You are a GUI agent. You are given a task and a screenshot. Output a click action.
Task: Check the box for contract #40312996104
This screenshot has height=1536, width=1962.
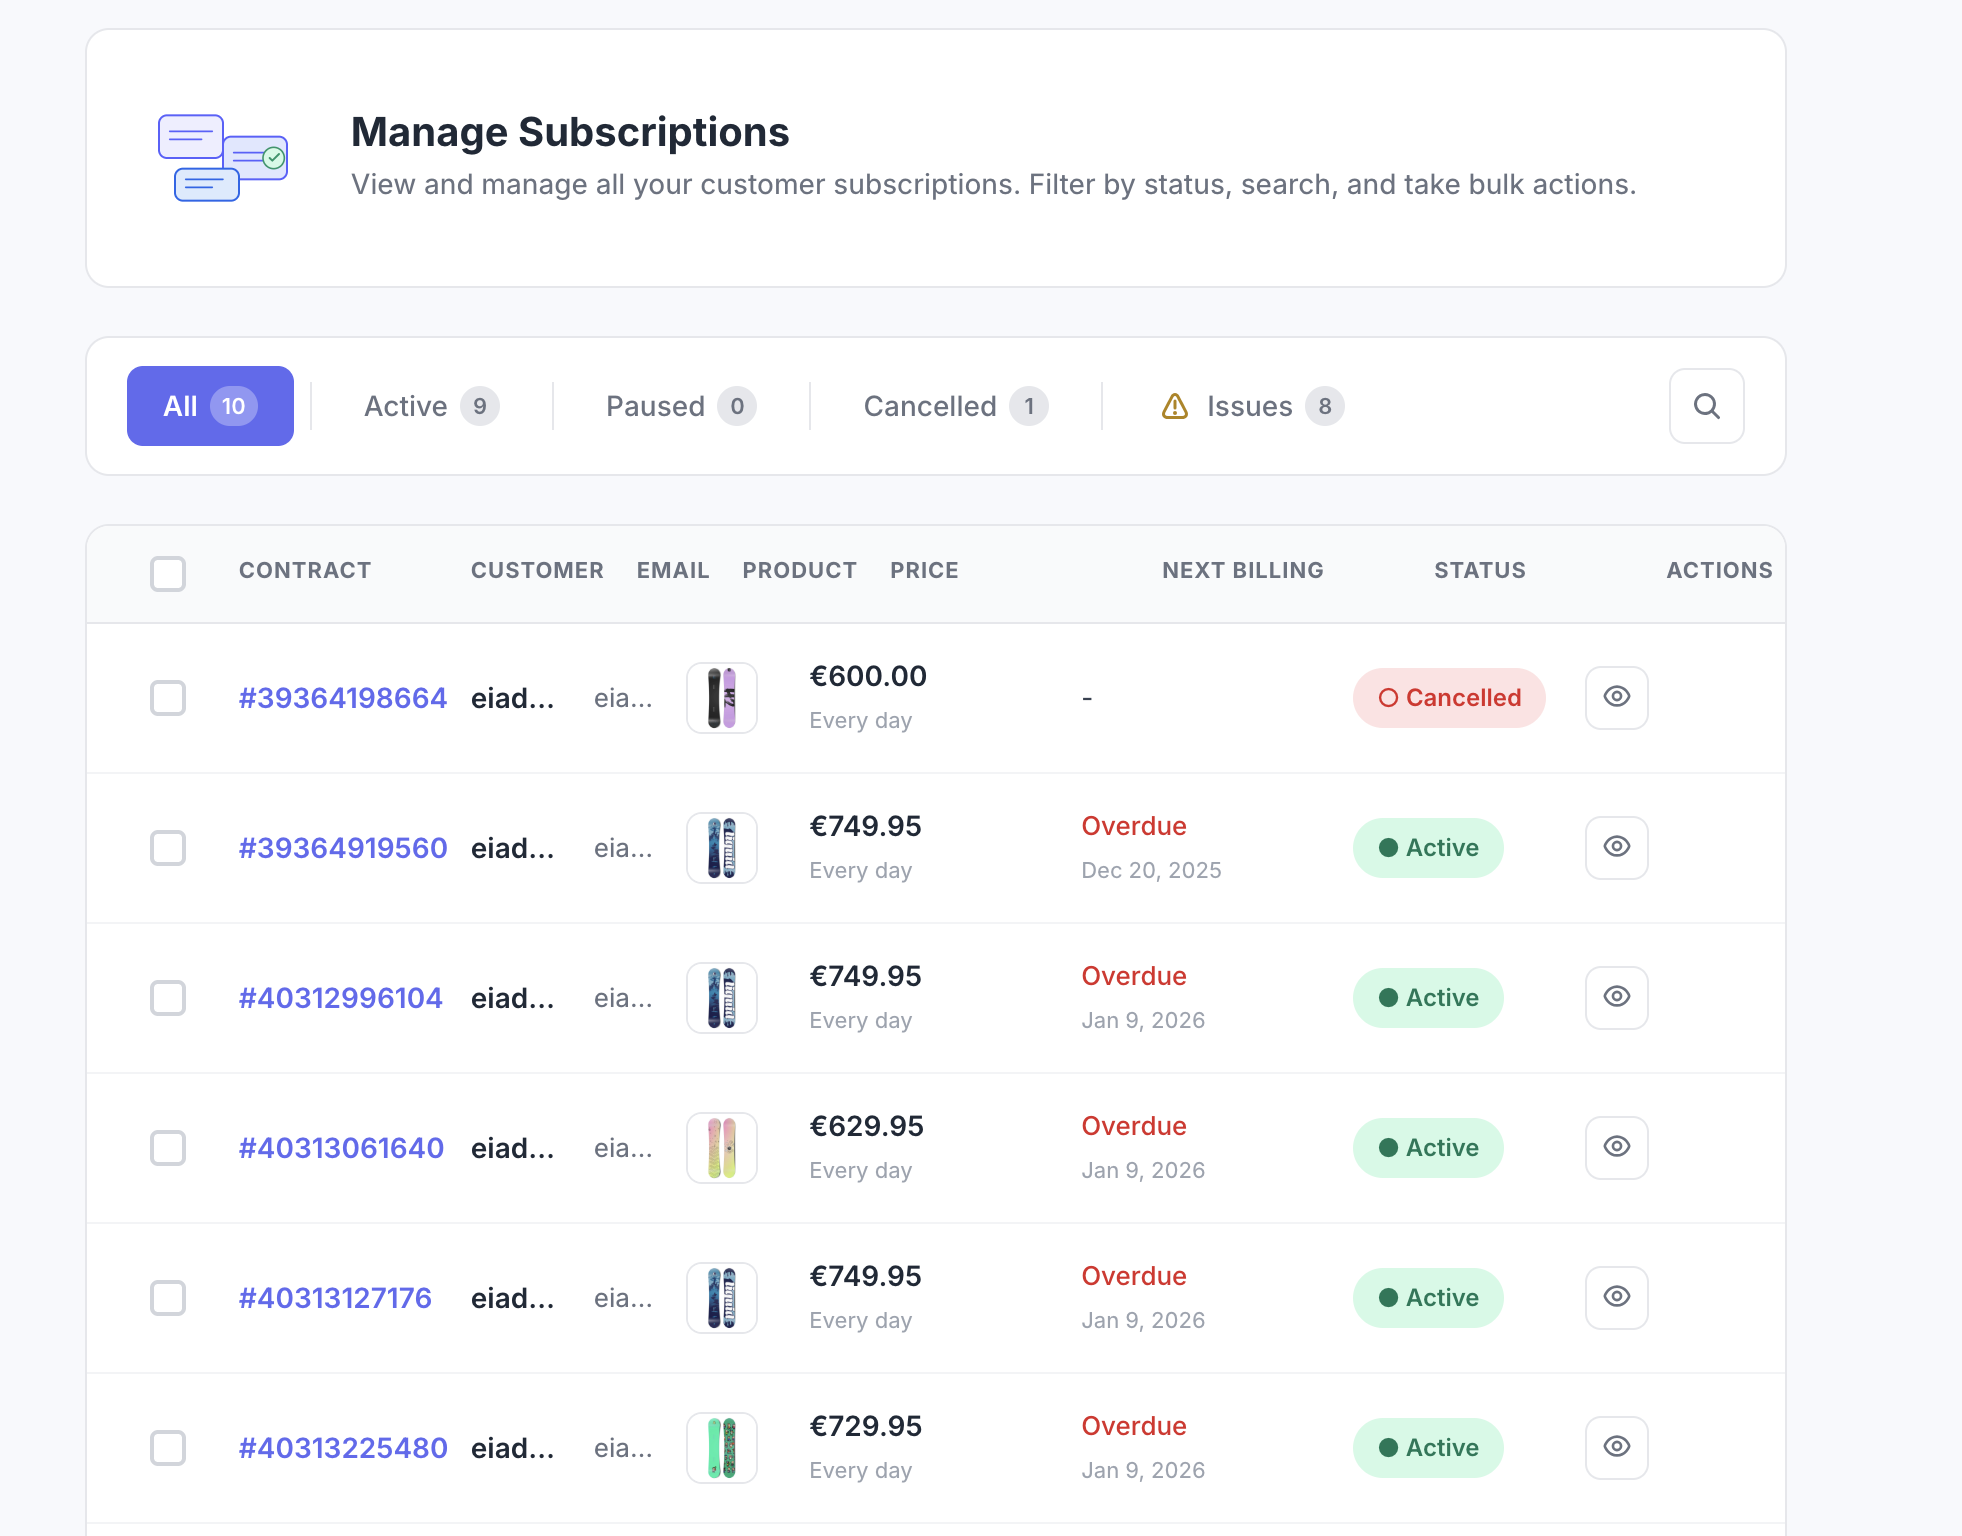click(x=168, y=998)
